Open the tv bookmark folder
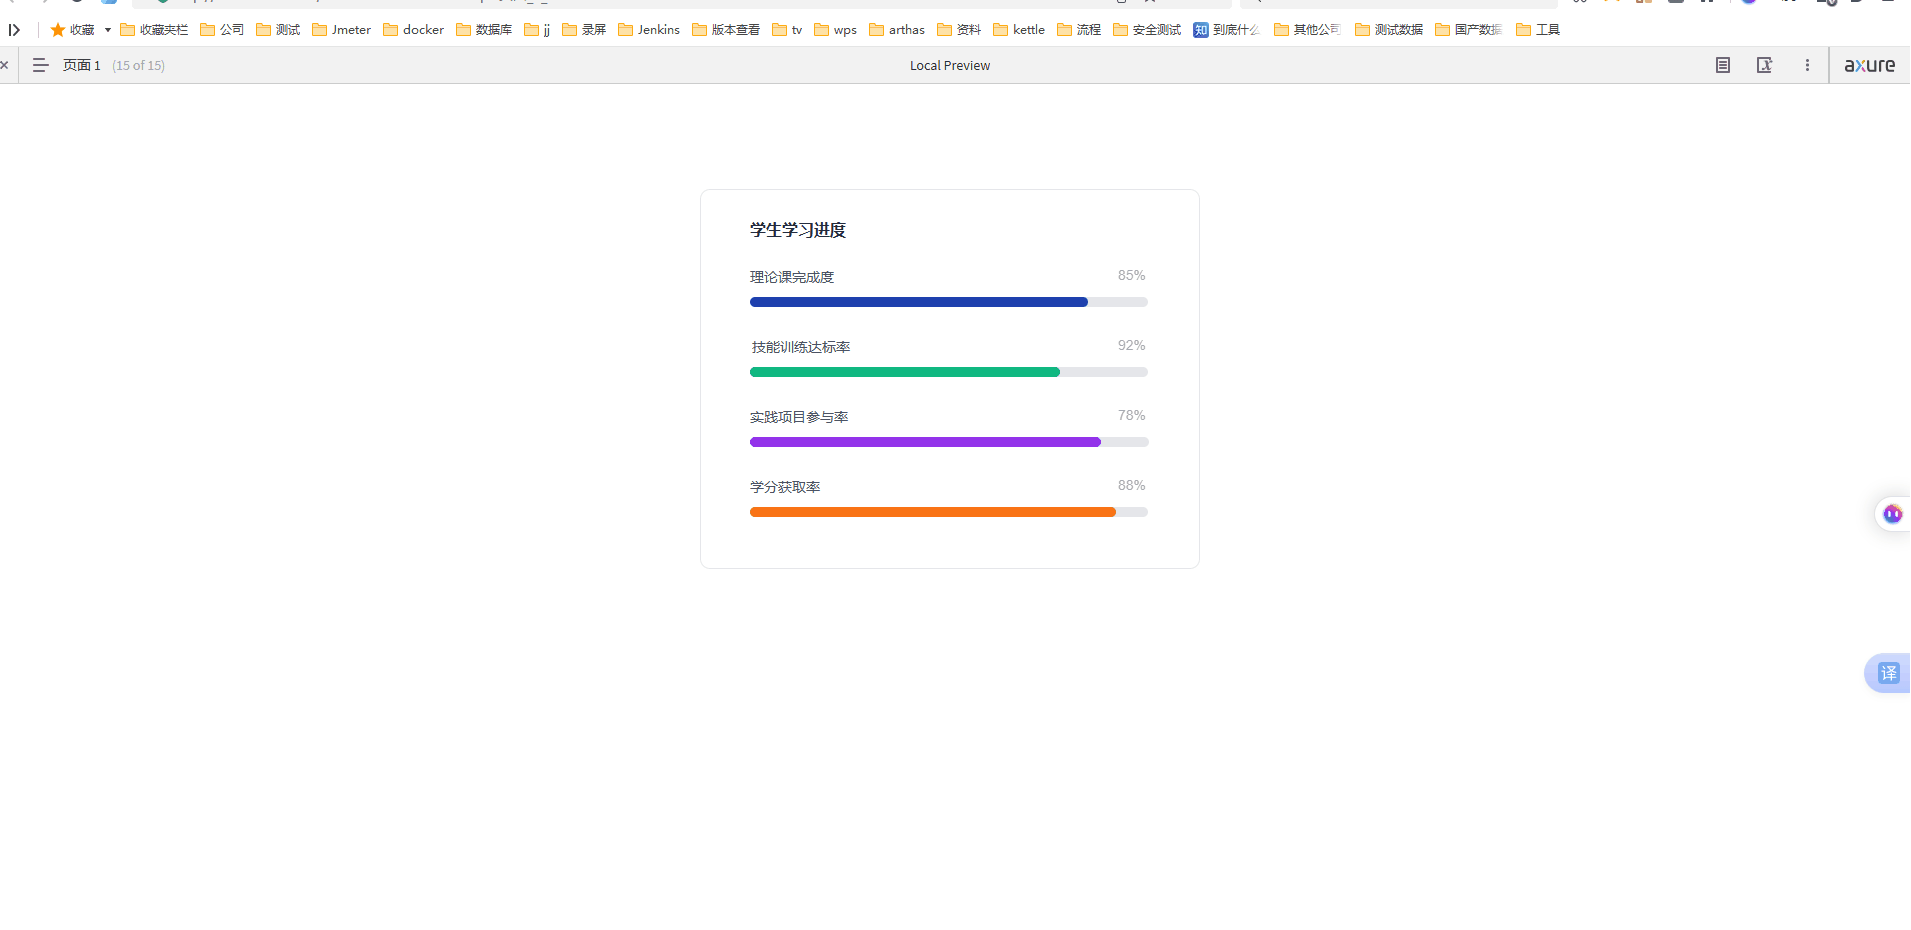 tap(787, 30)
